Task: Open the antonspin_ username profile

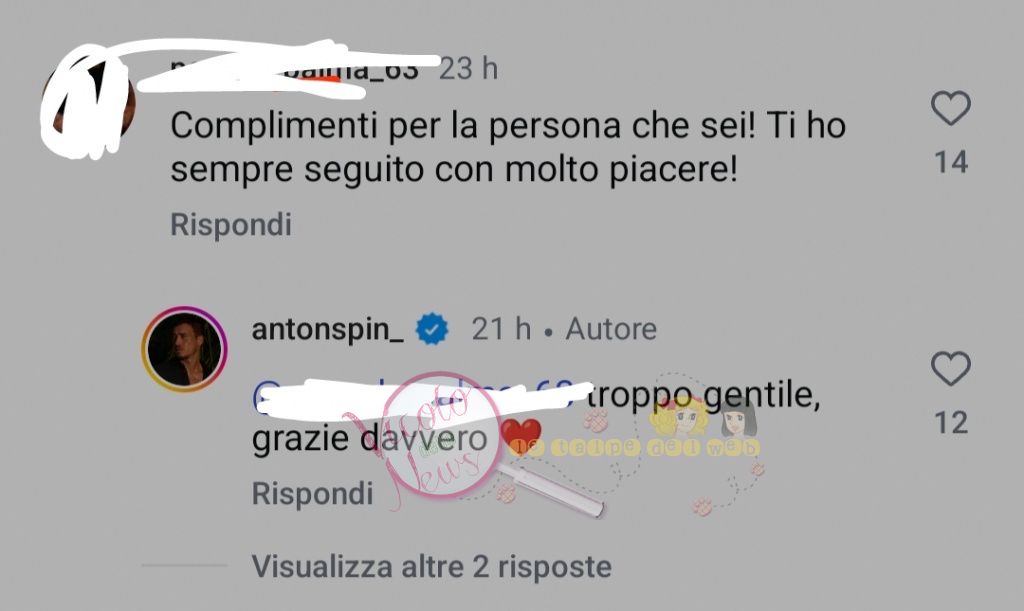Action: pyautogui.click(x=328, y=329)
